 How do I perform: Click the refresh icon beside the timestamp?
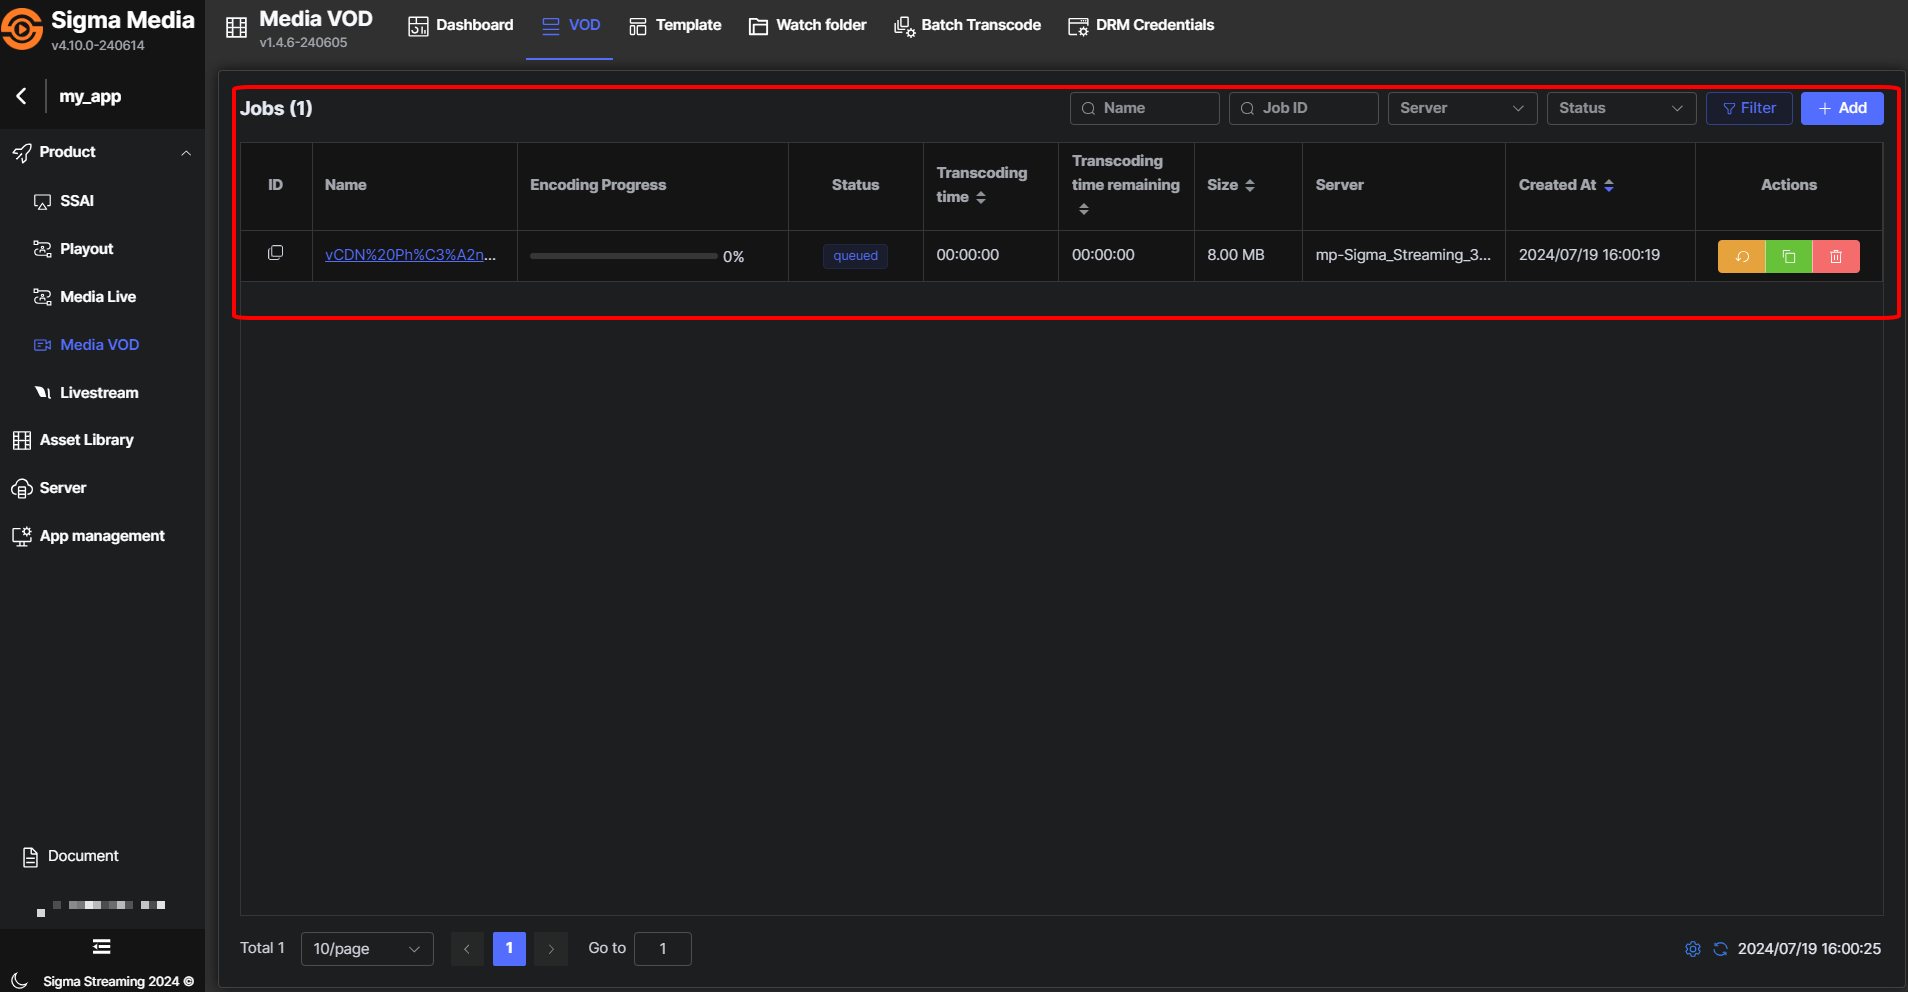pos(1720,949)
